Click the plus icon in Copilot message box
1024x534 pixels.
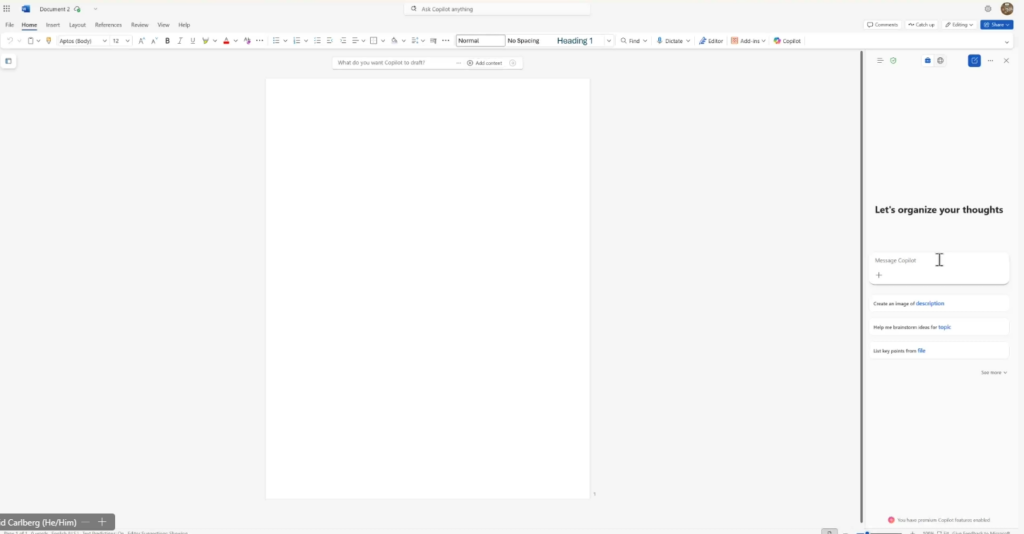(x=879, y=275)
